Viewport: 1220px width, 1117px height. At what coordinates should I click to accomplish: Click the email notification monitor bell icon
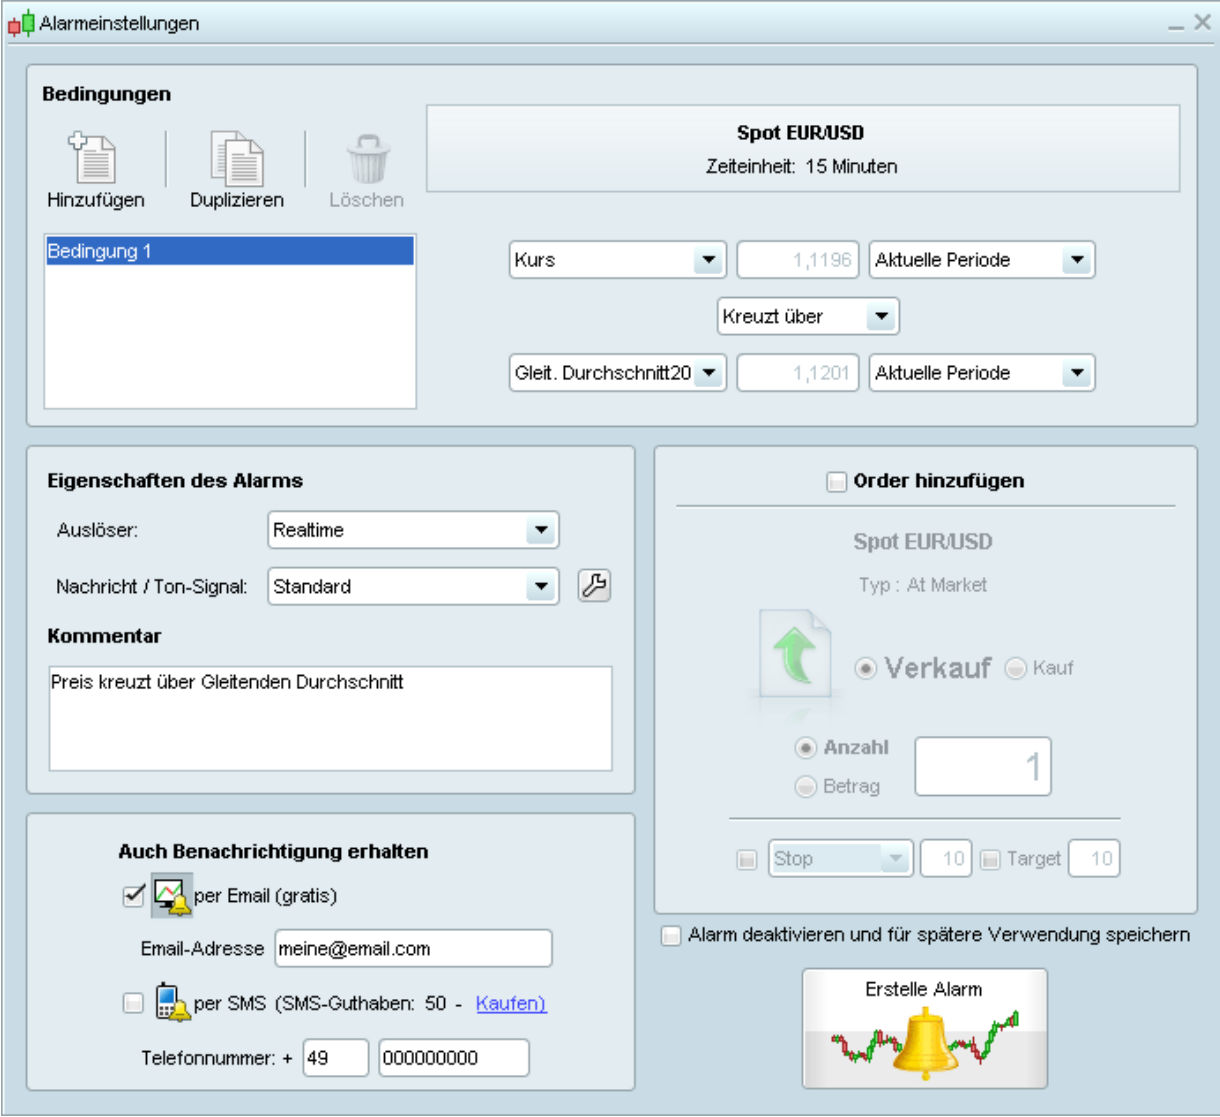coord(171,895)
